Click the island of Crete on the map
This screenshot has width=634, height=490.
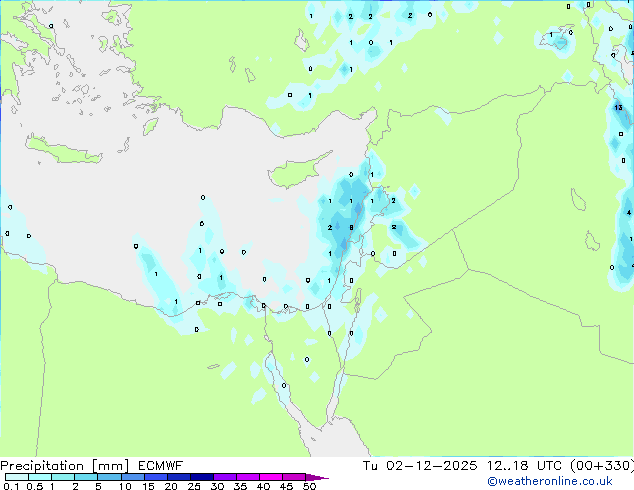pos(63,149)
